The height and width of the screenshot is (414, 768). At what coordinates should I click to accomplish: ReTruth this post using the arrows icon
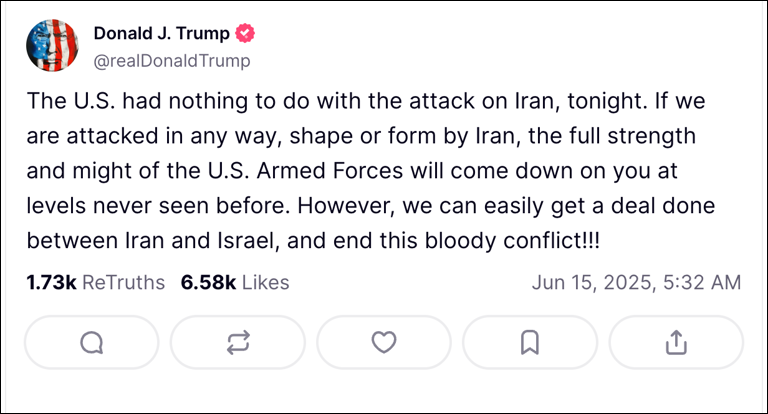tap(237, 343)
